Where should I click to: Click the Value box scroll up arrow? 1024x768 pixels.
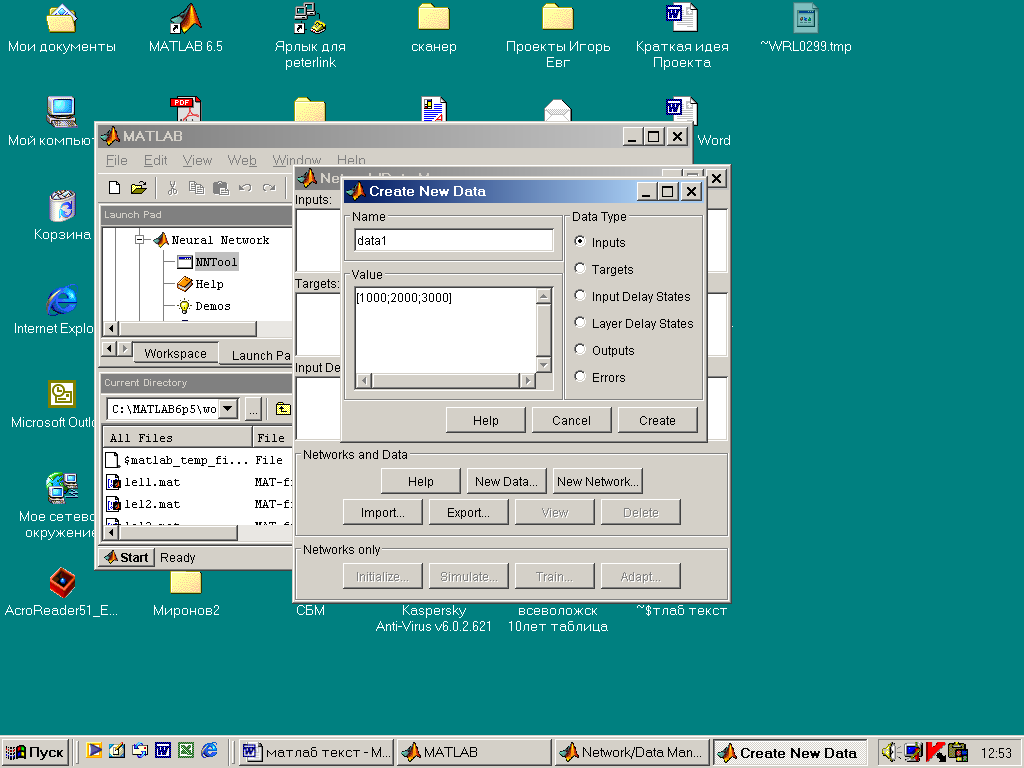click(x=543, y=296)
